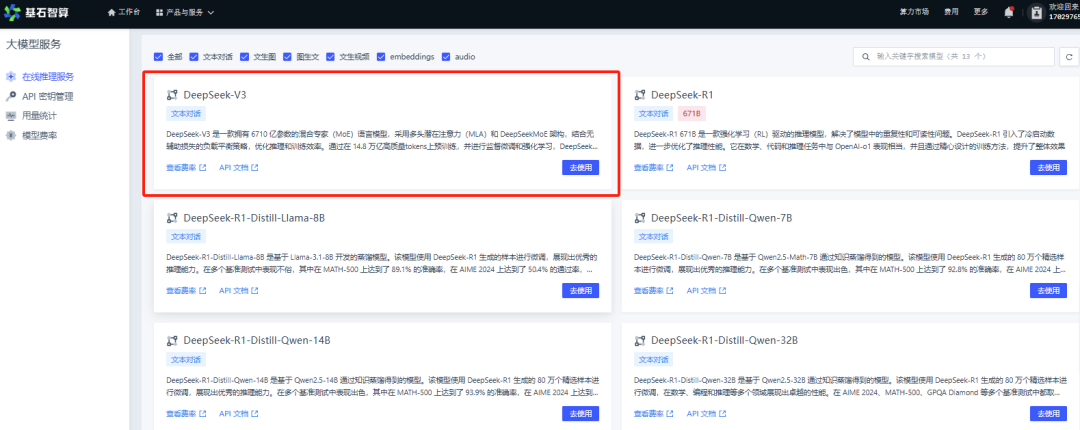The image size is (1080, 430).
Task: Toggle the audio filter checkbox
Action: click(x=446, y=57)
